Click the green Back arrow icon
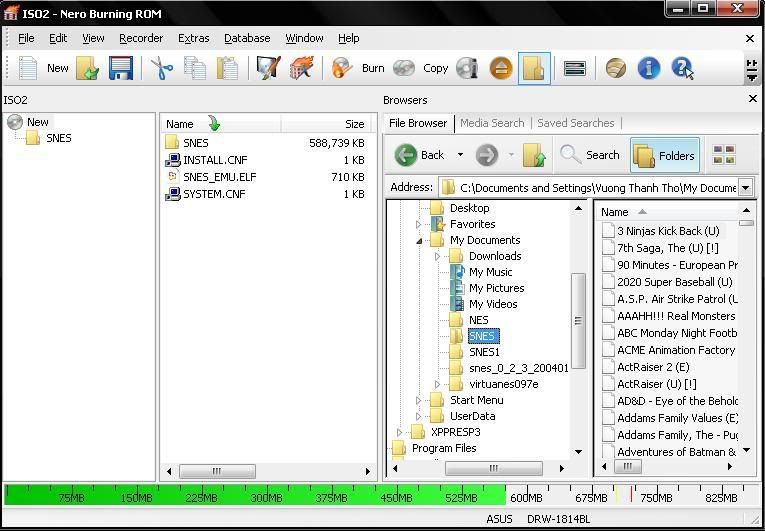Viewport: 765px width, 531px height. (406, 155)
